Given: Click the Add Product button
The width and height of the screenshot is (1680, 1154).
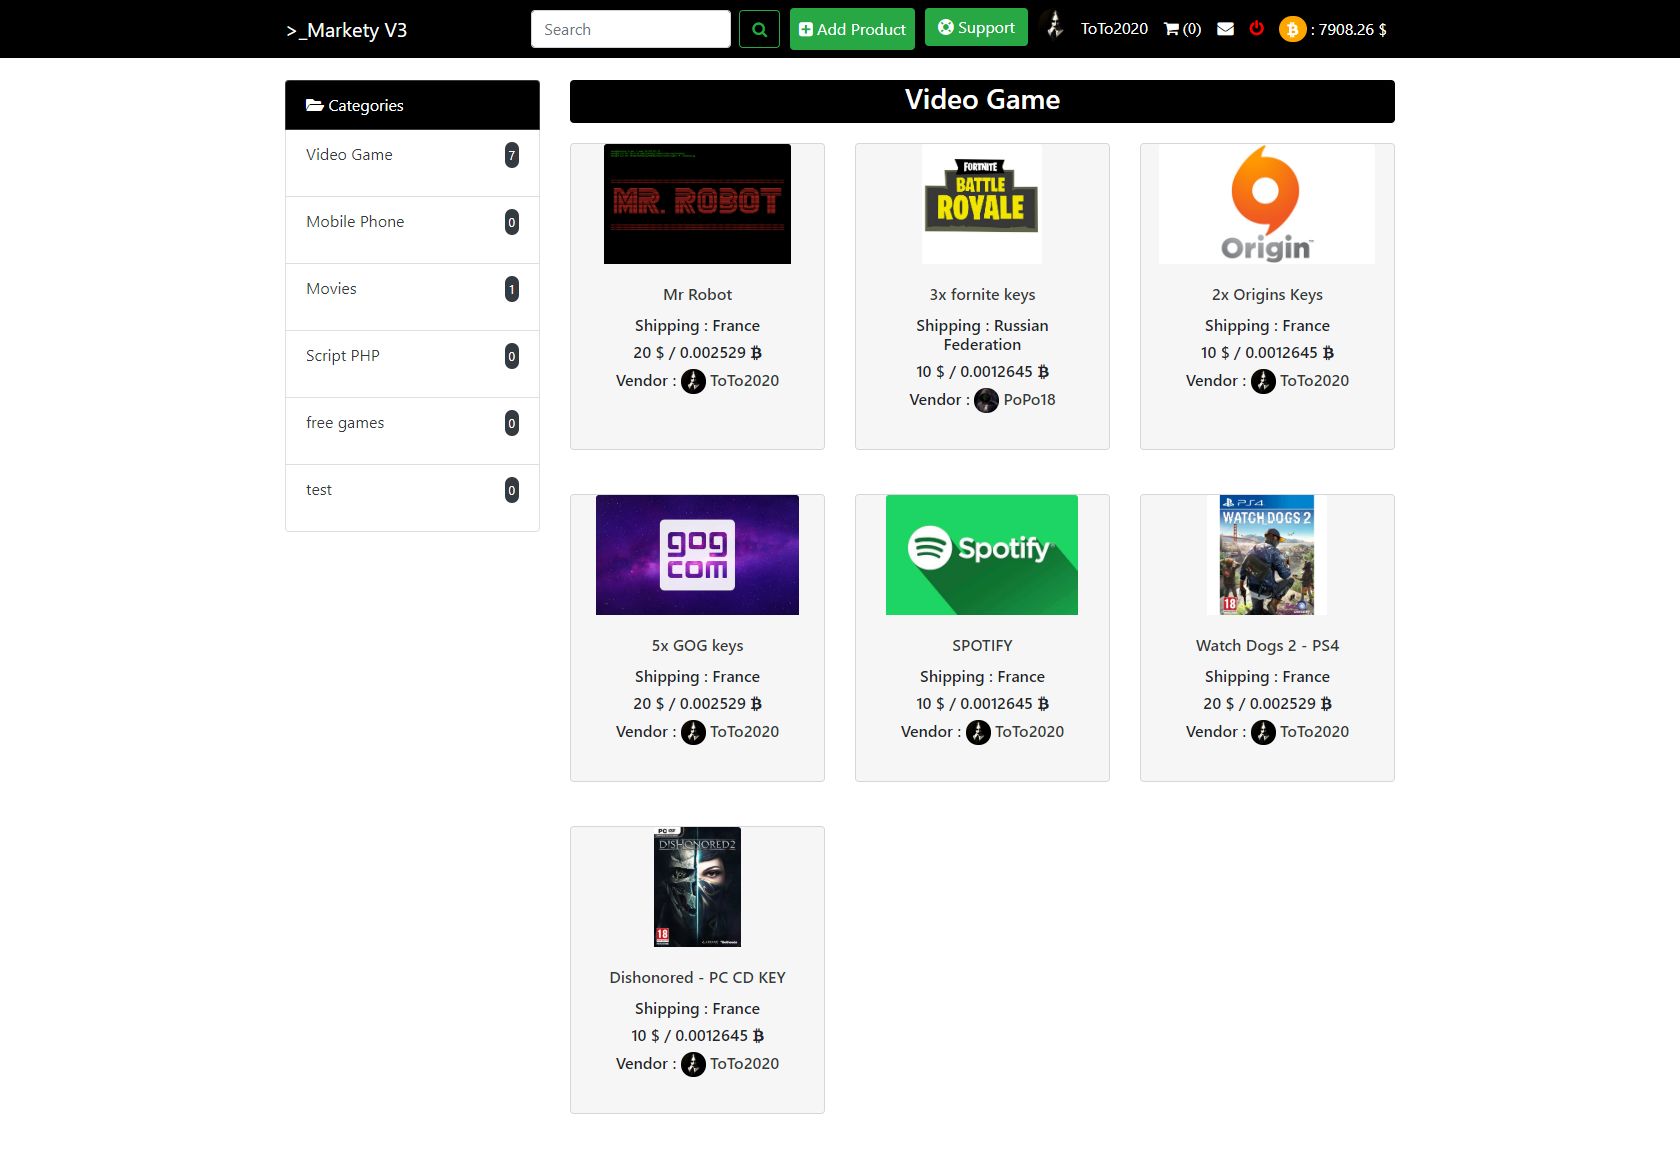Looking at the screenshot, I should (x=852, y=29).
